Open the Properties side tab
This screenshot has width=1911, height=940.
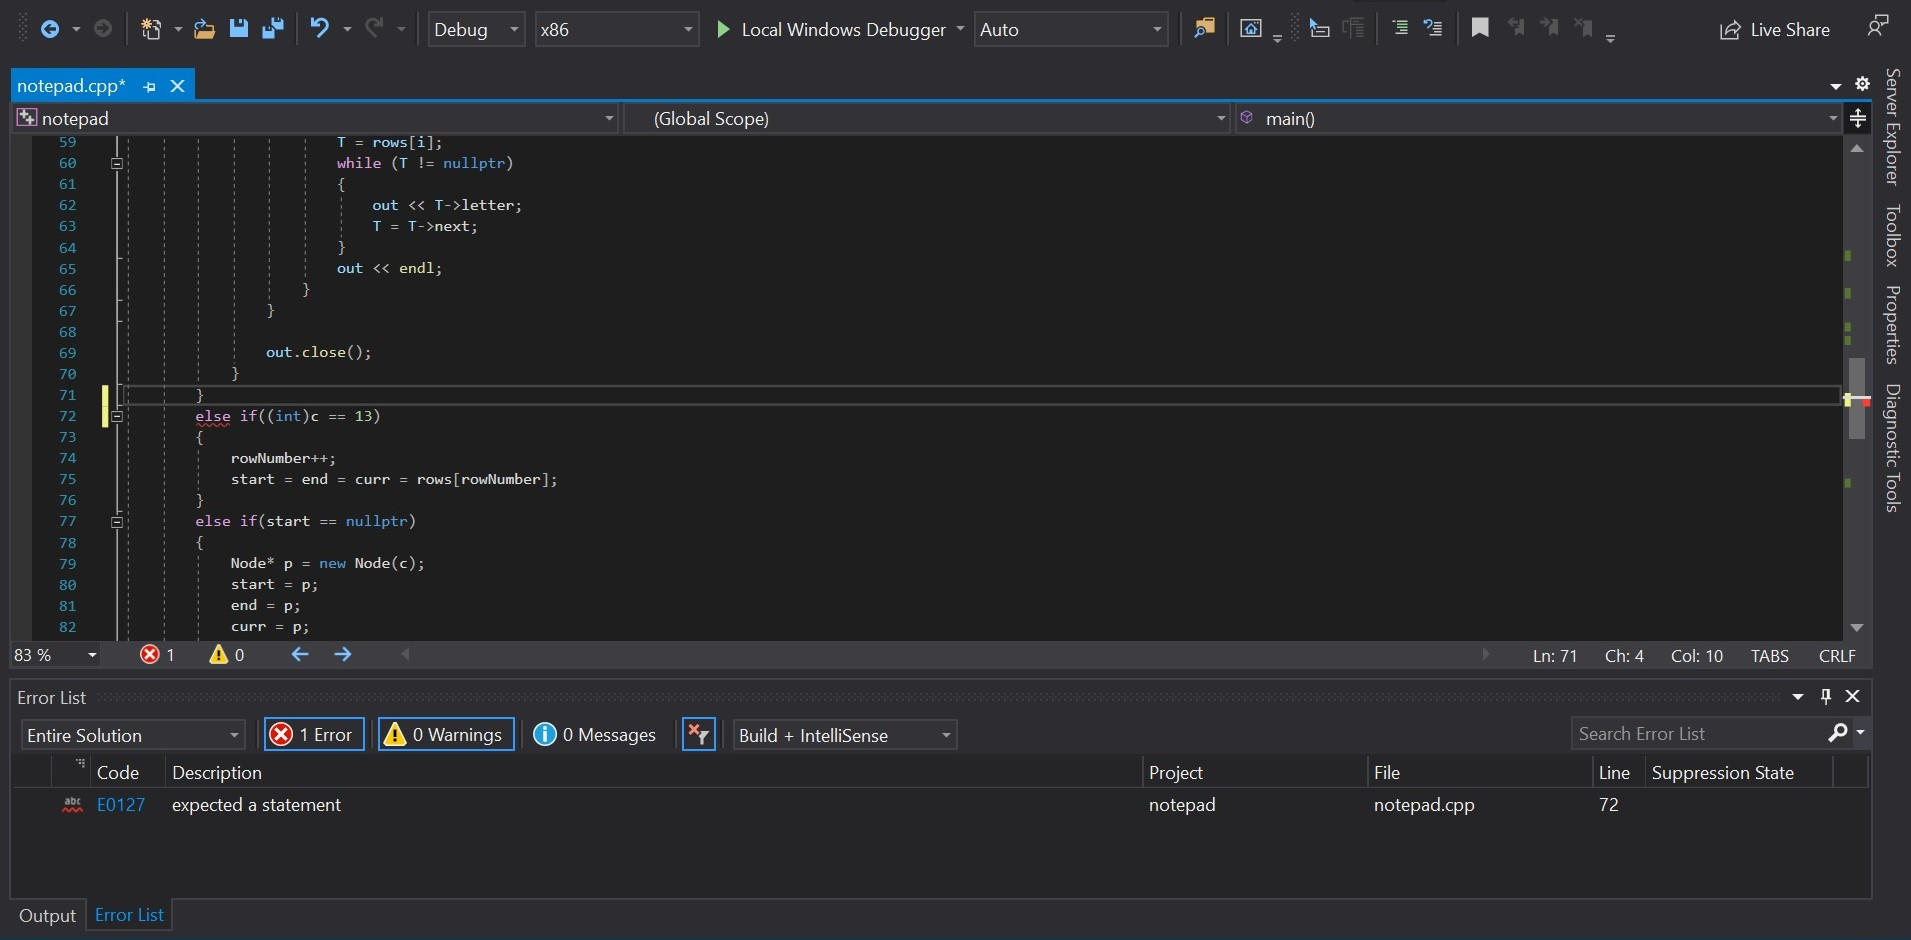point(1892,325)
